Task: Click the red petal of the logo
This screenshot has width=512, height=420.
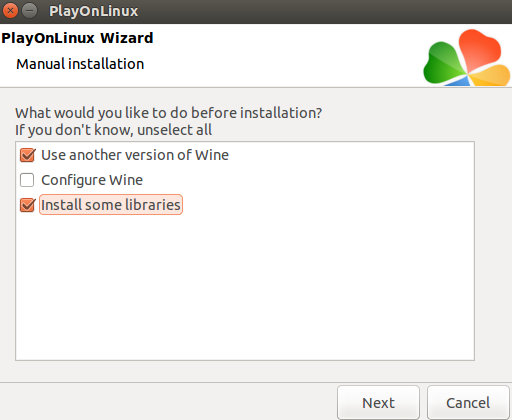Action: [479, 48]
